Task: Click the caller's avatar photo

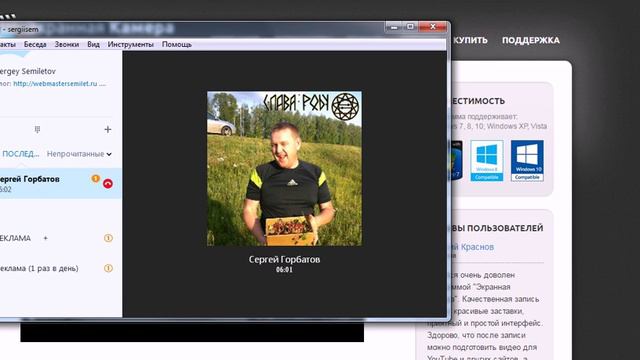Action: click(x=284, y=169)
